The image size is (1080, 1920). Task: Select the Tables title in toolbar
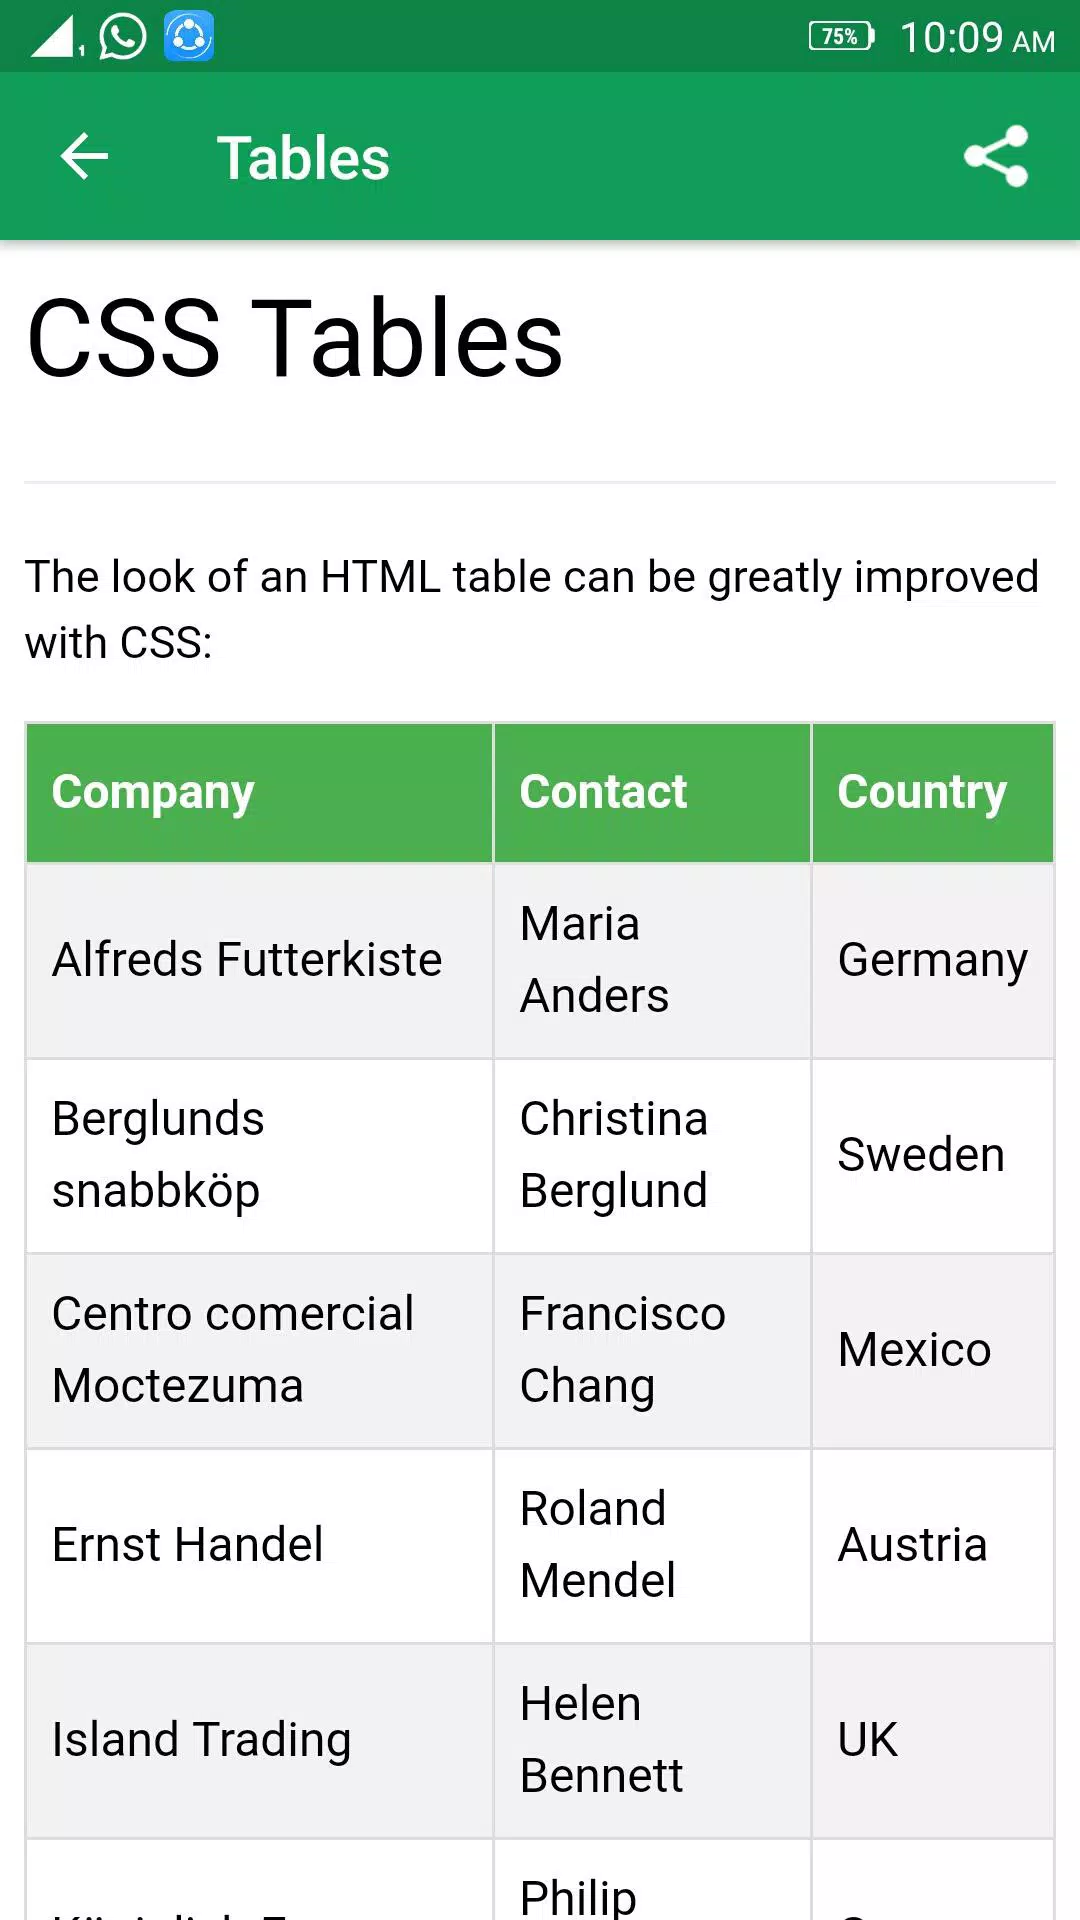pyautogui.click(x=303, y=158)
